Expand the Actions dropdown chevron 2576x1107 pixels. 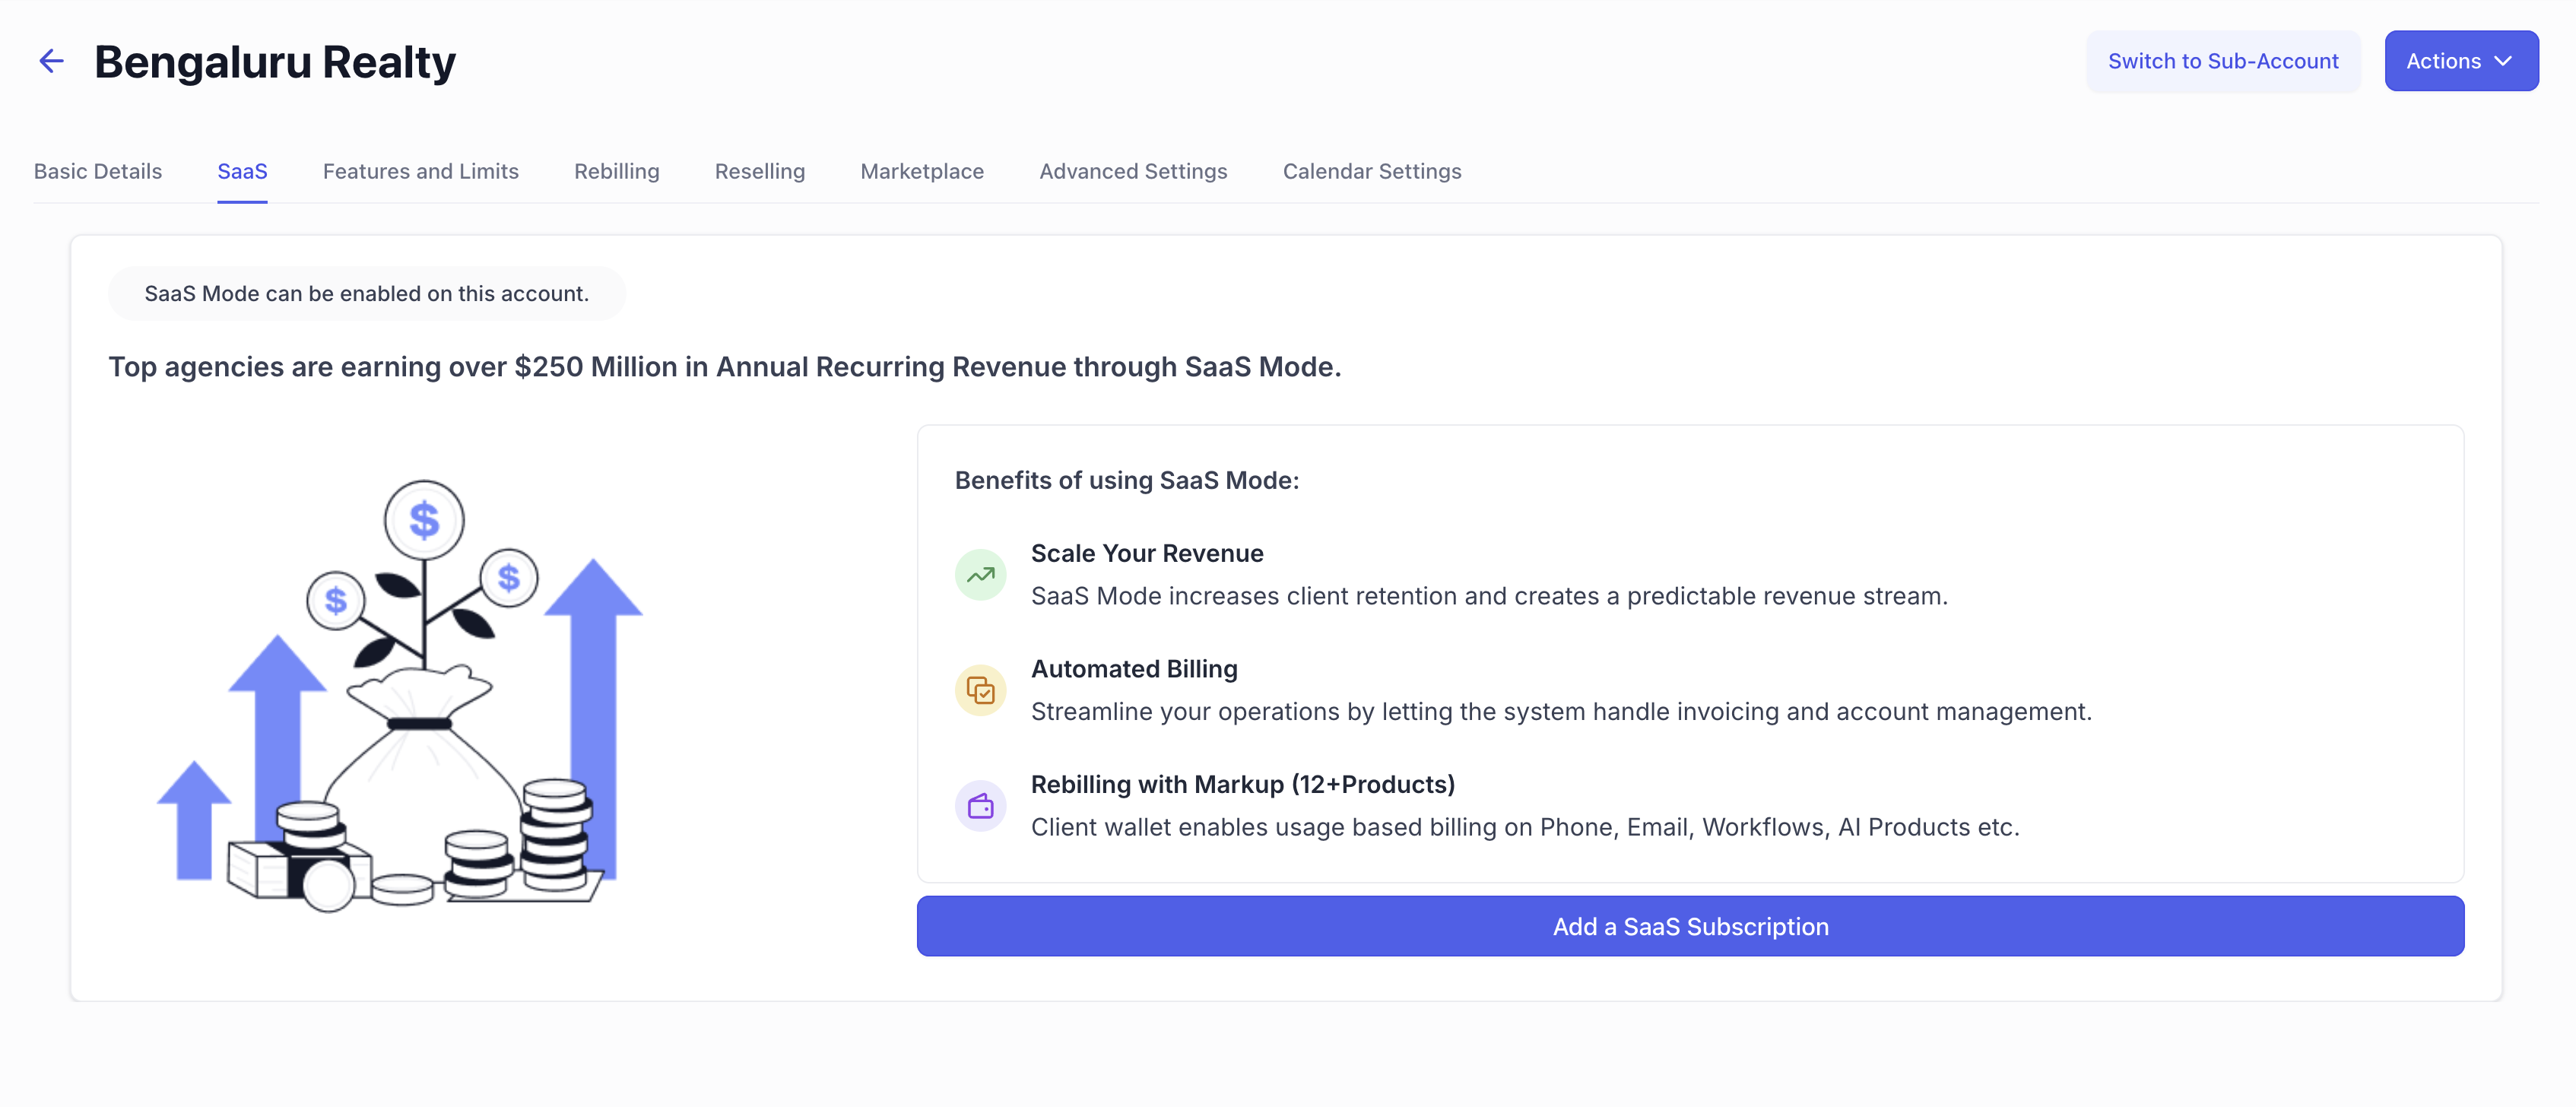pyautogui.click(x=2503, y=61)
